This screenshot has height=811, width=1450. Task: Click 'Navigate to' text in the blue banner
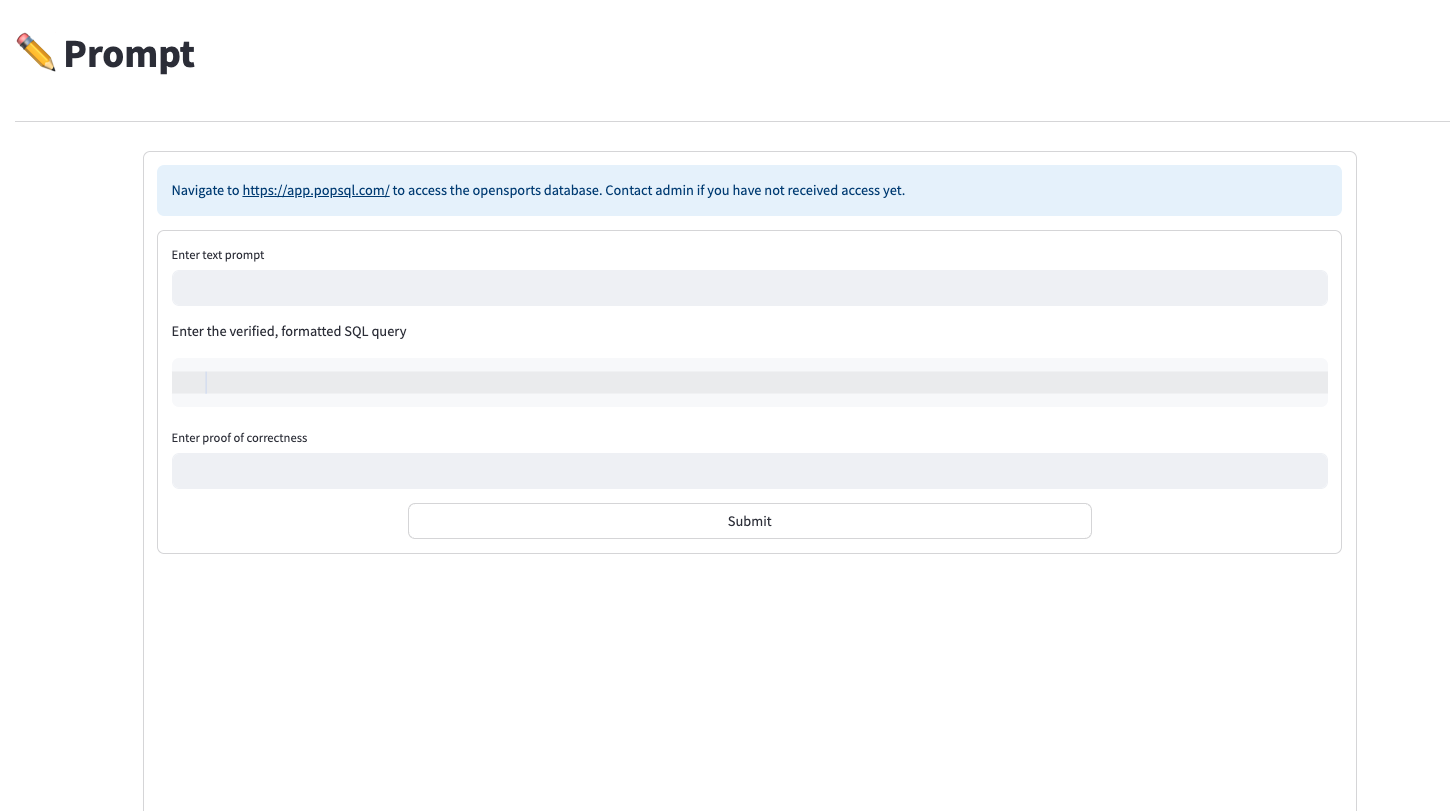tap(205, 190)
